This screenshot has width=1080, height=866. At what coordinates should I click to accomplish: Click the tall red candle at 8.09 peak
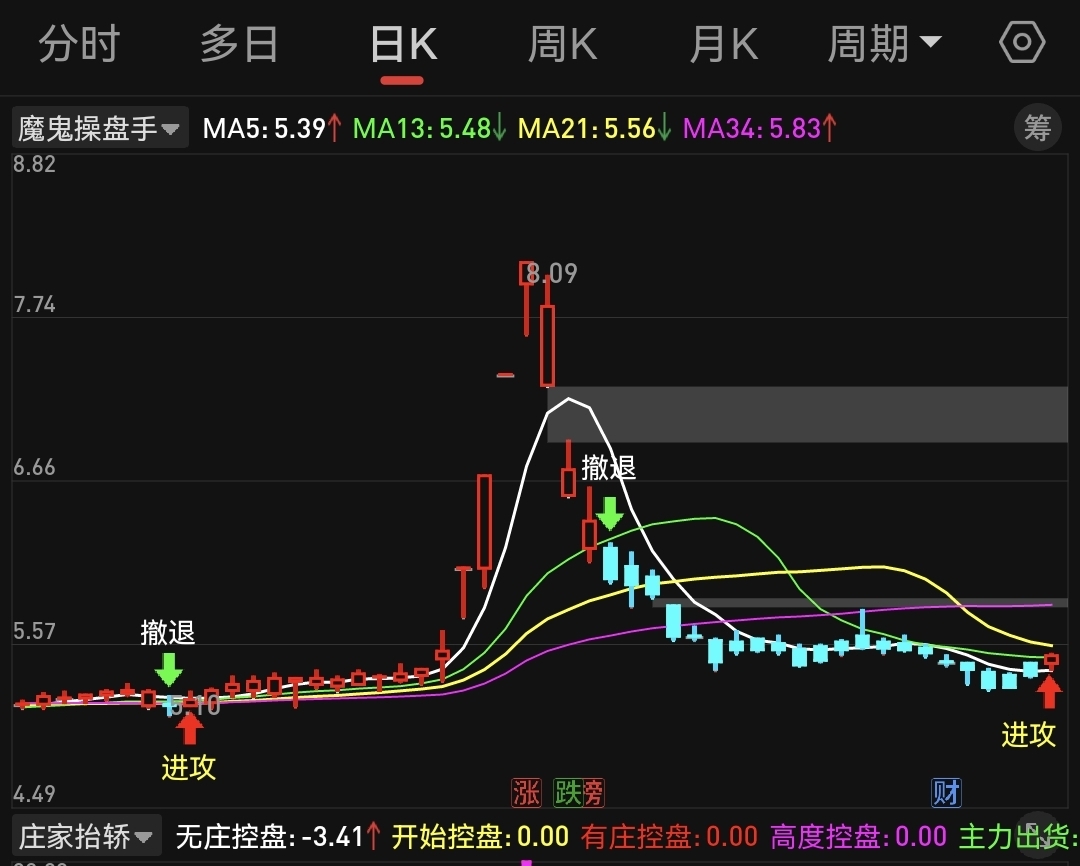click(527, 298)
